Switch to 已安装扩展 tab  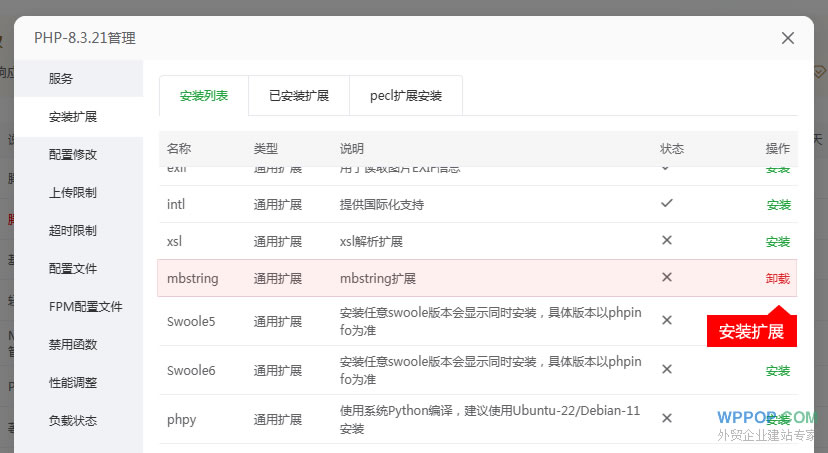click(299, 96)
